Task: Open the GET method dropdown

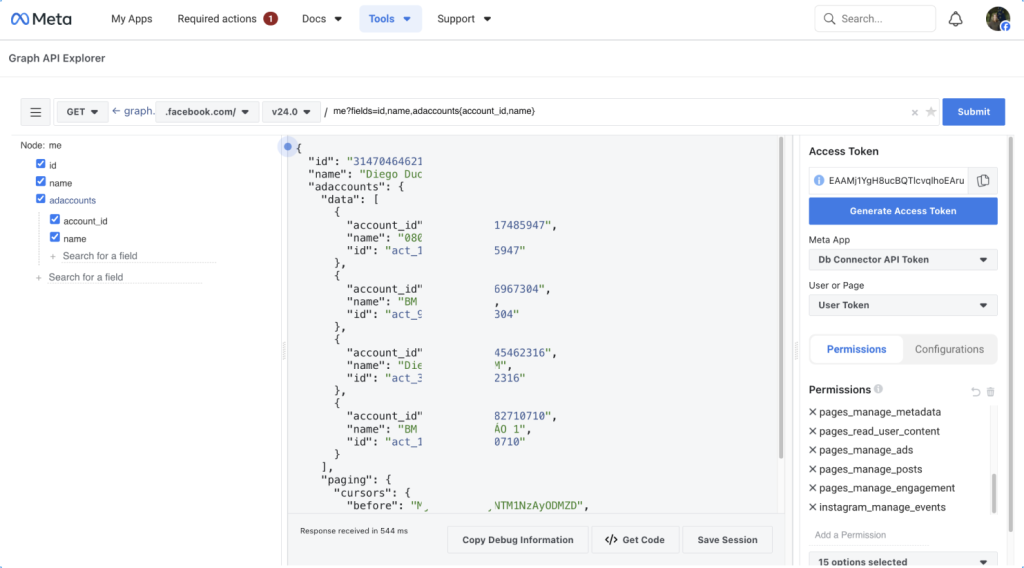Action: [x=82, y=112]
